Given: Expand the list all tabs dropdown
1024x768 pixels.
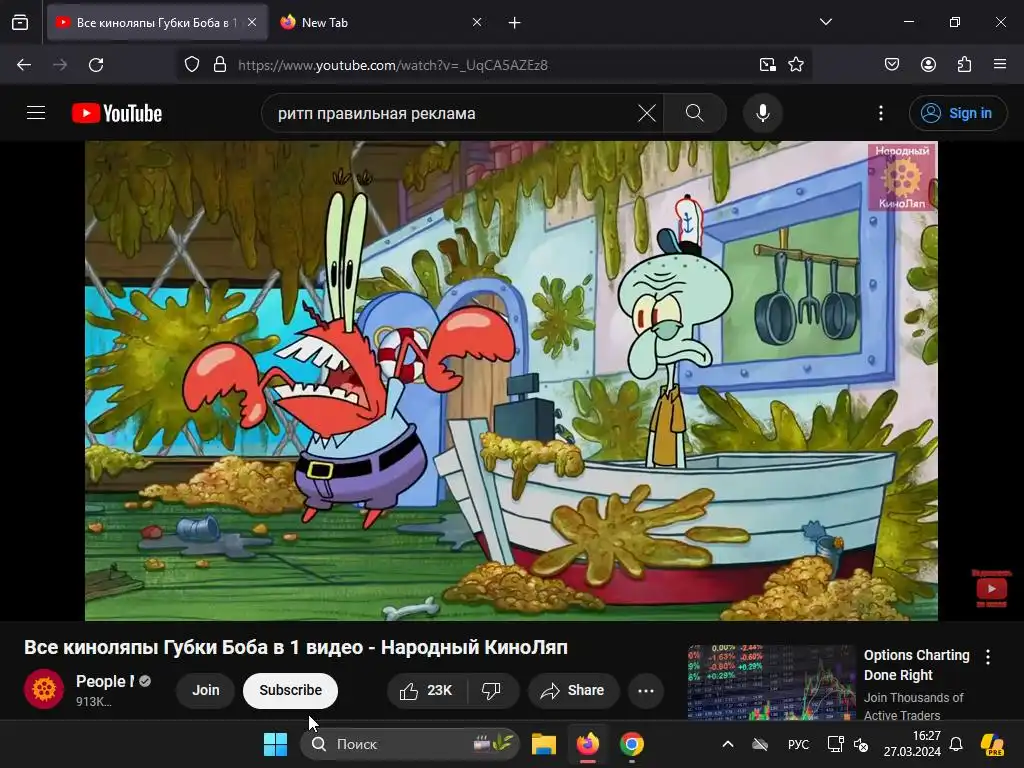Looking at the screenshot, I should 825,22.
